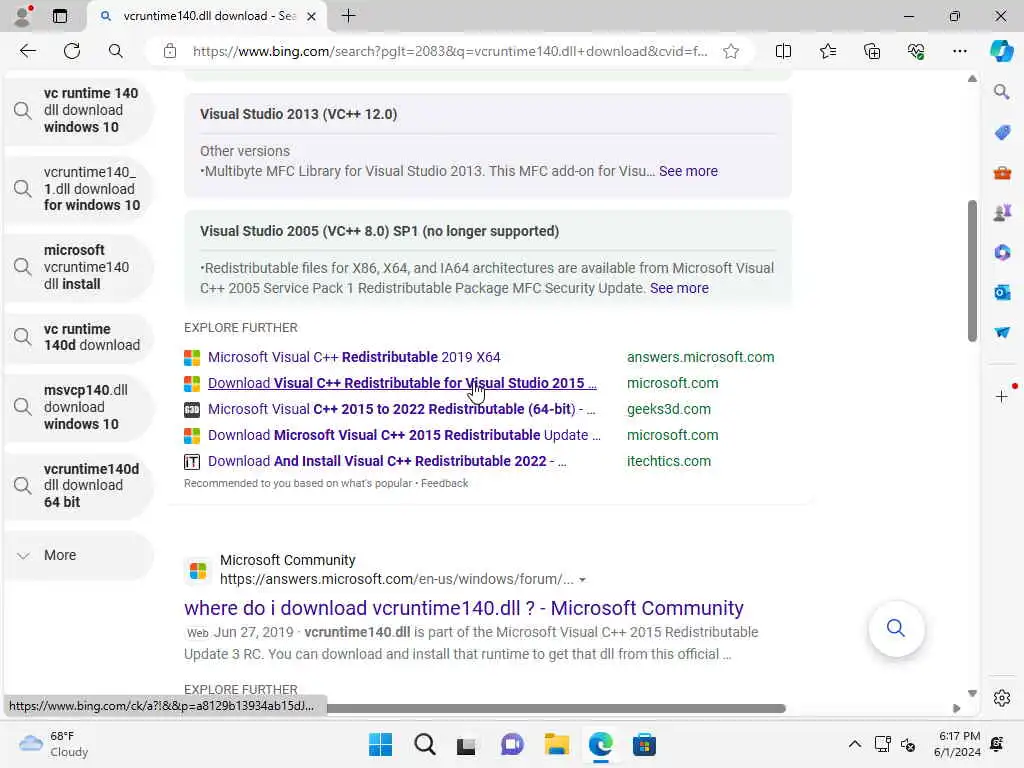Screen dimensions: 1024x768
Task: Open Visual C++ 2015 to 2022 Redistributable (64-bit)
Action: click(401, 409)
